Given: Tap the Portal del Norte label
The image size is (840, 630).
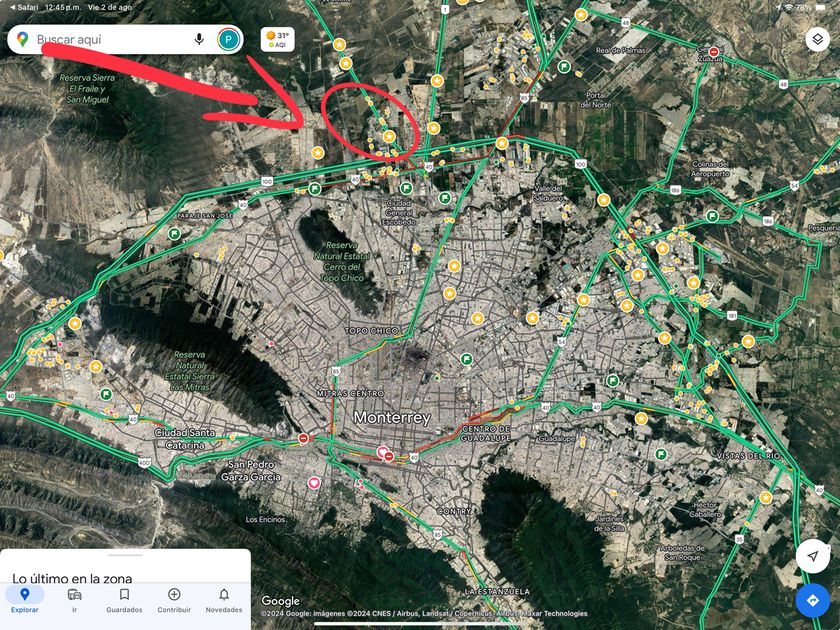Looking at the screenshot, I should [595, 100].
